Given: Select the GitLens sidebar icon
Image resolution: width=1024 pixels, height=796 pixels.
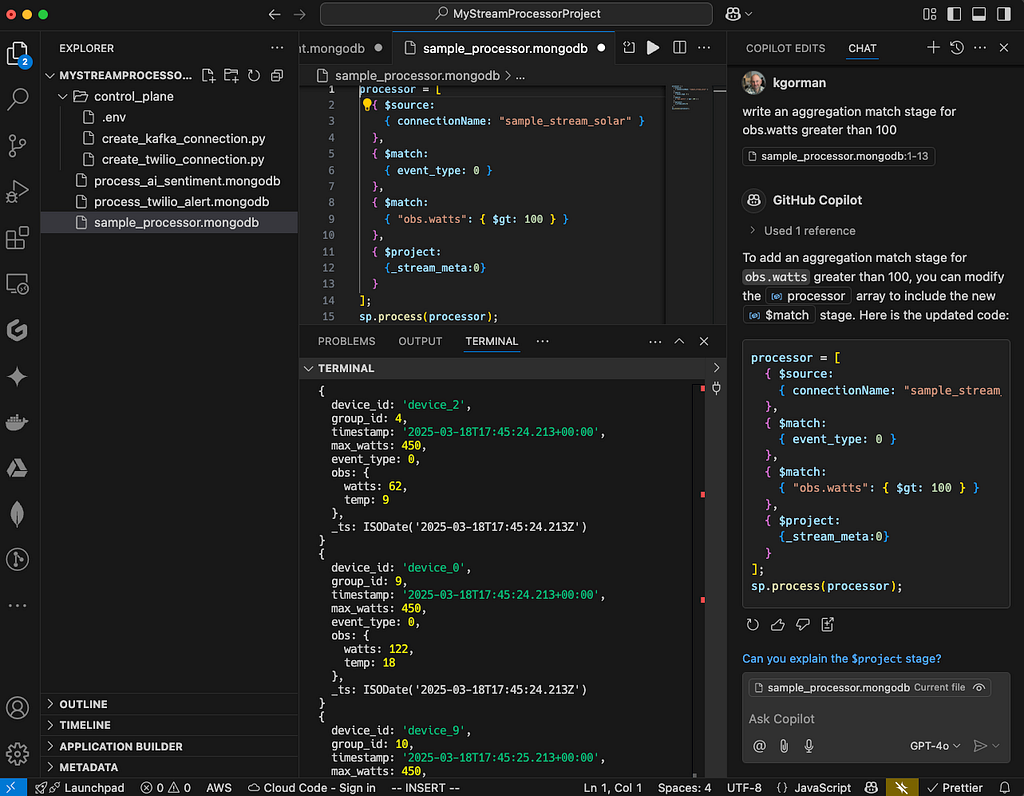Looking at the screenshot, I should click(17, 331).
